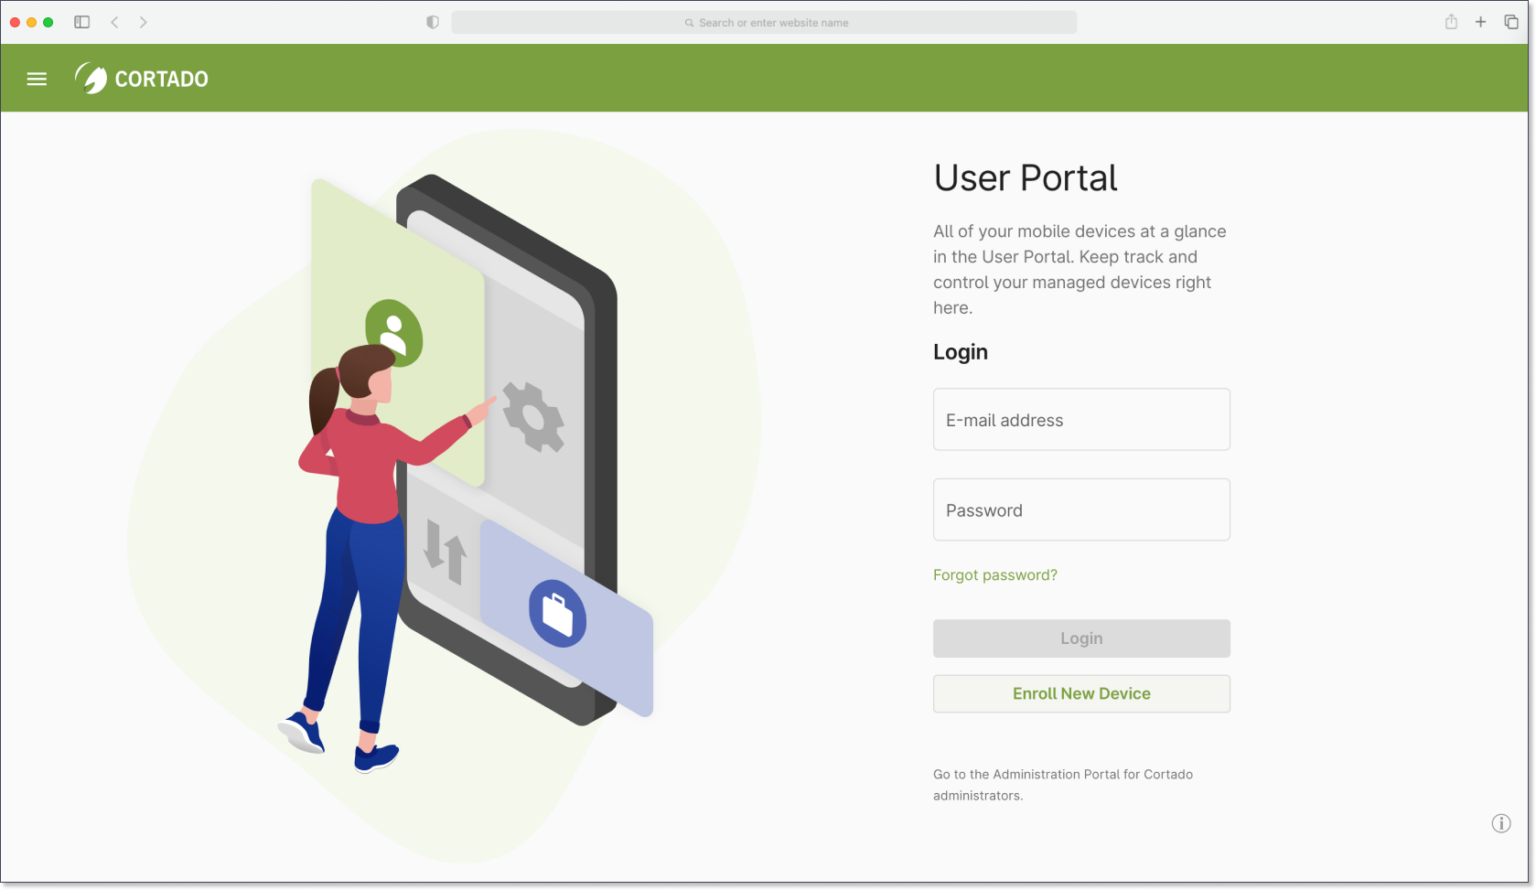
Task: Open the Cortado hamburger menu
Action: pyautogui.click(x=36, y=78)
